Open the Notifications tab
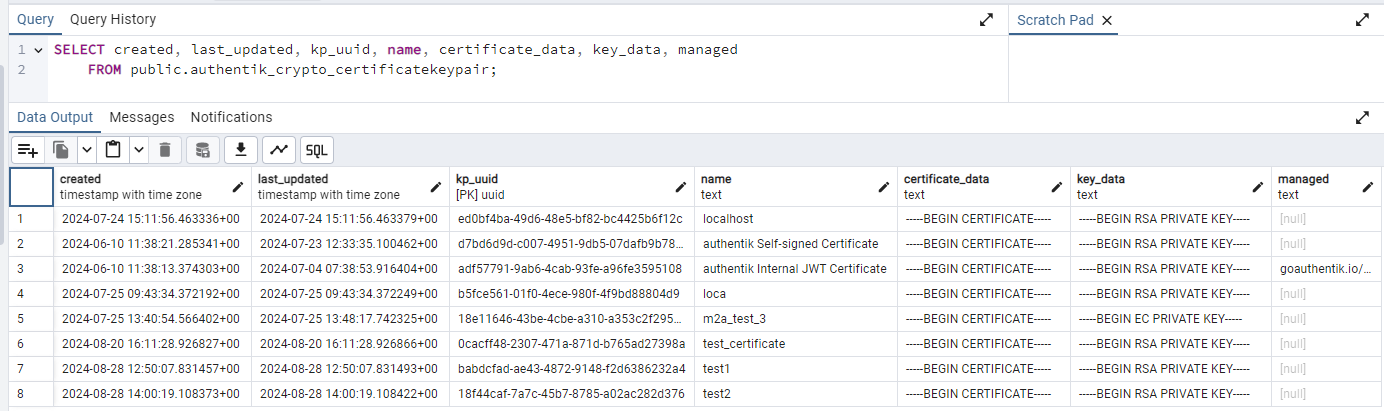This screenshot has height=411, width=1384. pos(231,117)
